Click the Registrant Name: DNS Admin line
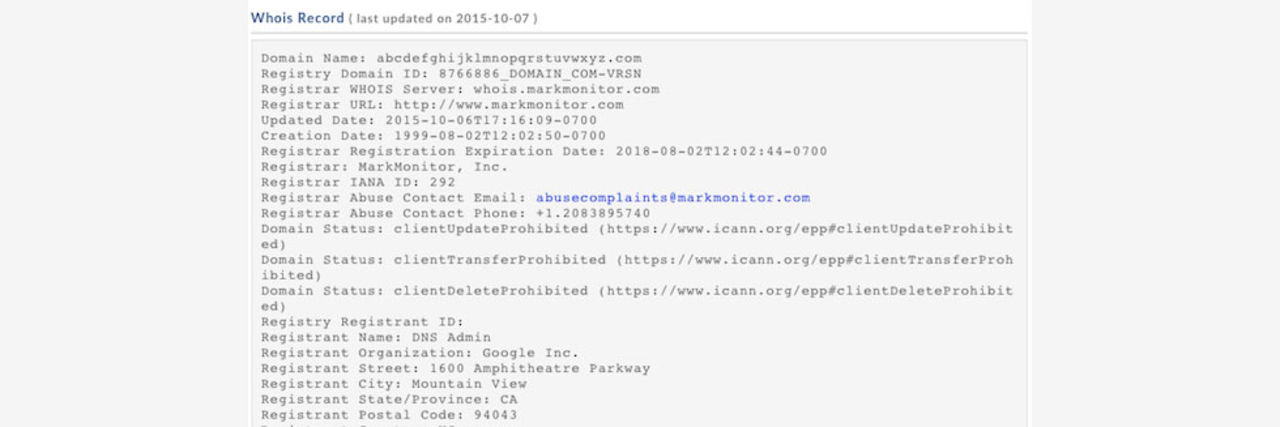The width and height of the screenshot is (1280, 427). coord(376,338)
